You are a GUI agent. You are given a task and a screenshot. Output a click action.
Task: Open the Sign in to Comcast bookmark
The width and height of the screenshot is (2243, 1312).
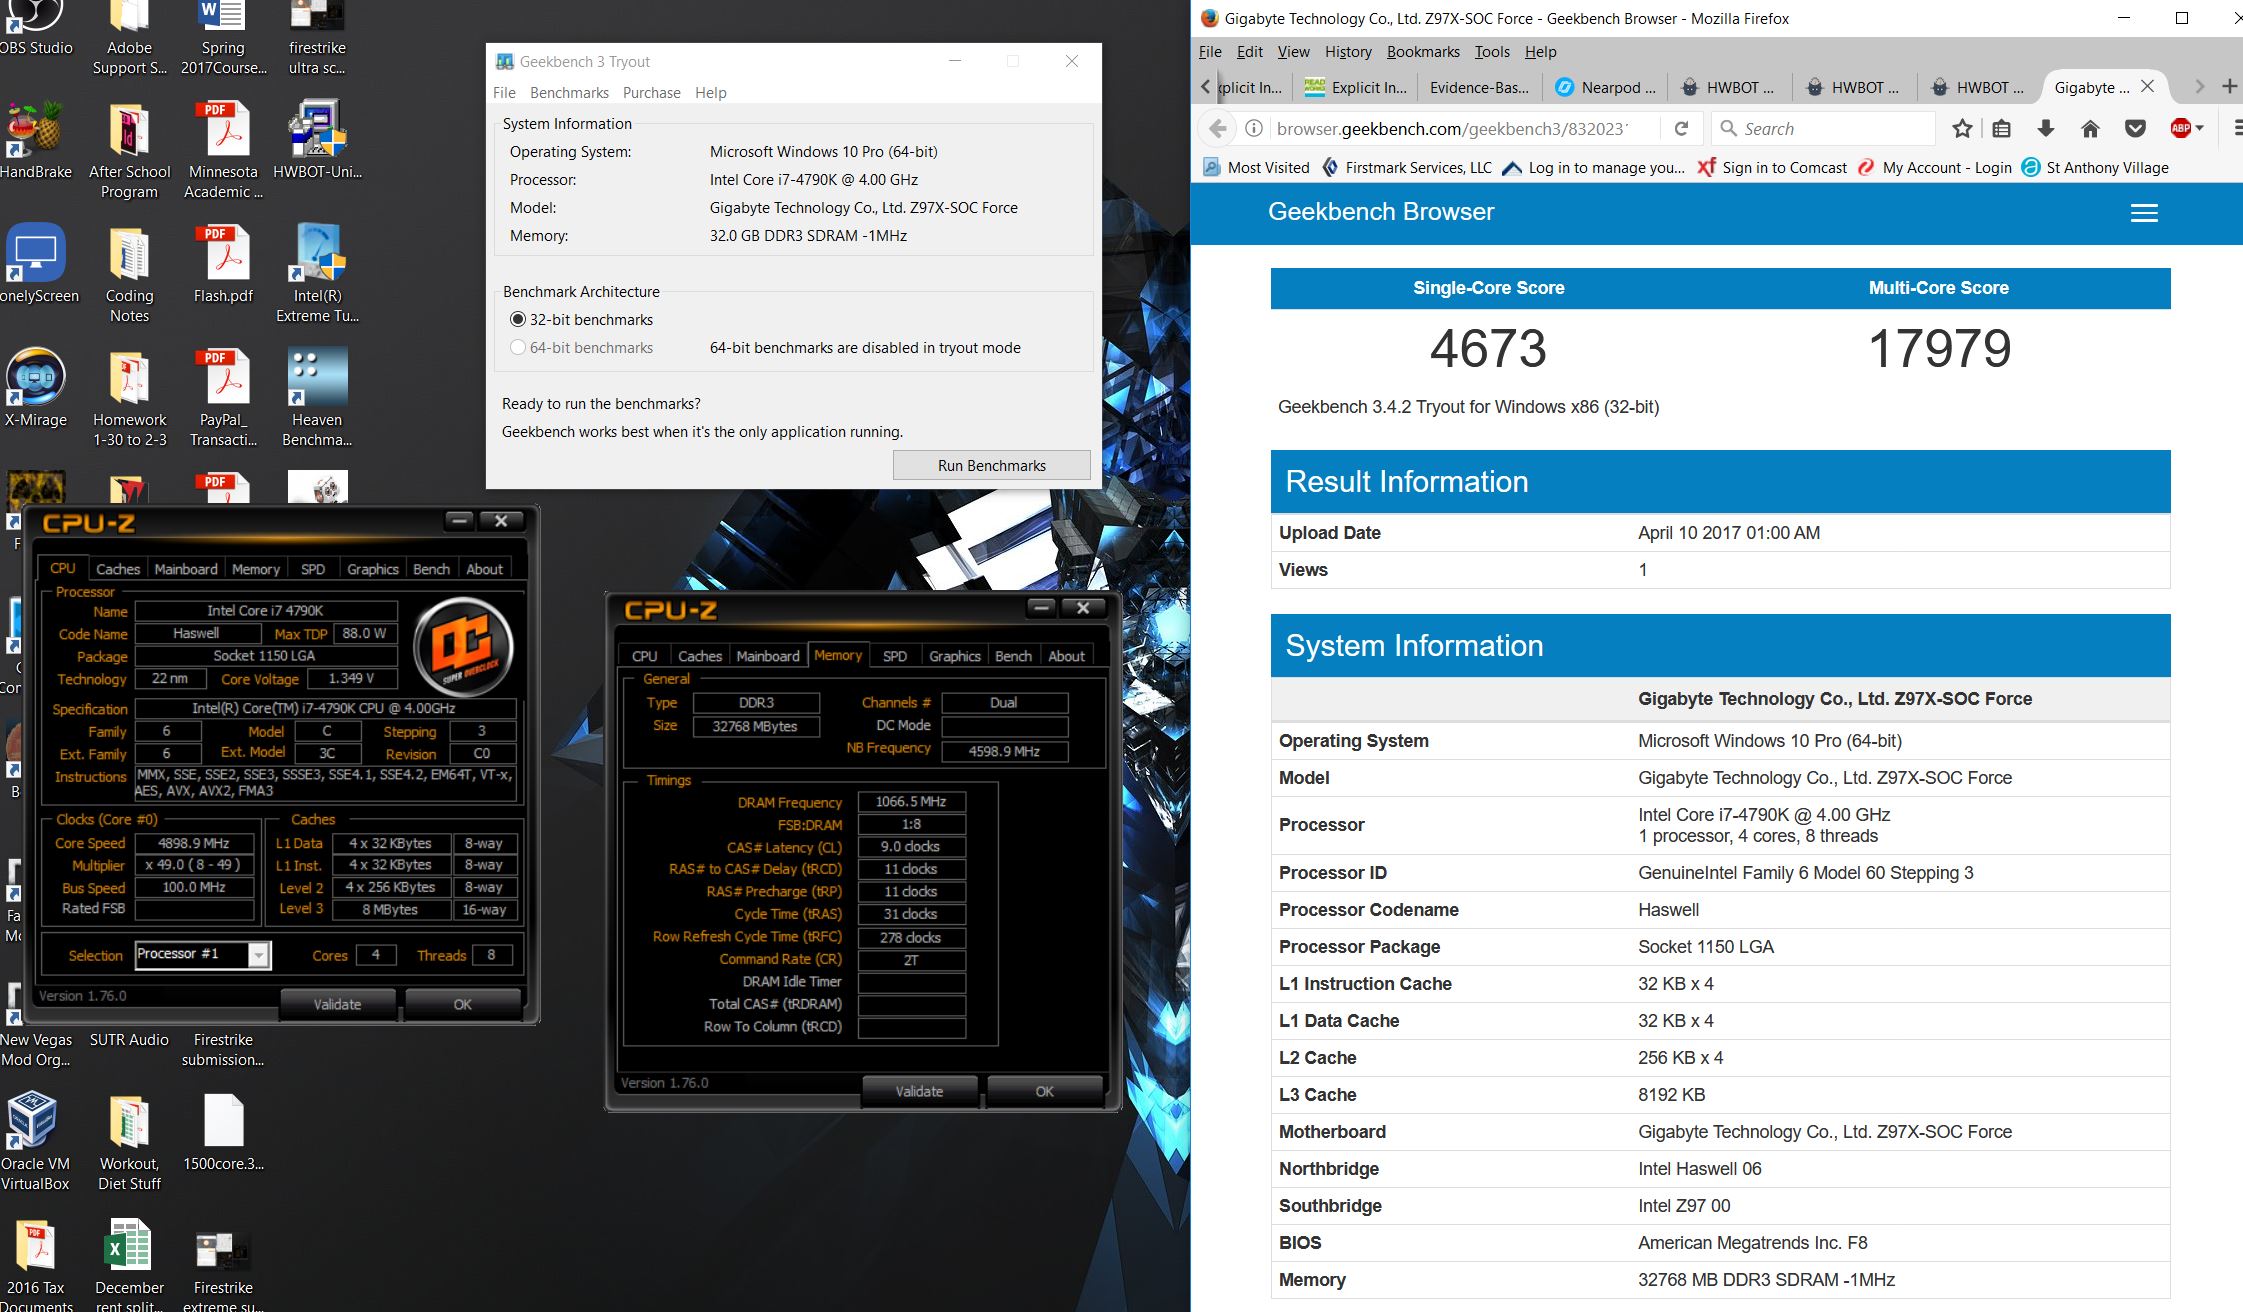[x=1772, y=167]
